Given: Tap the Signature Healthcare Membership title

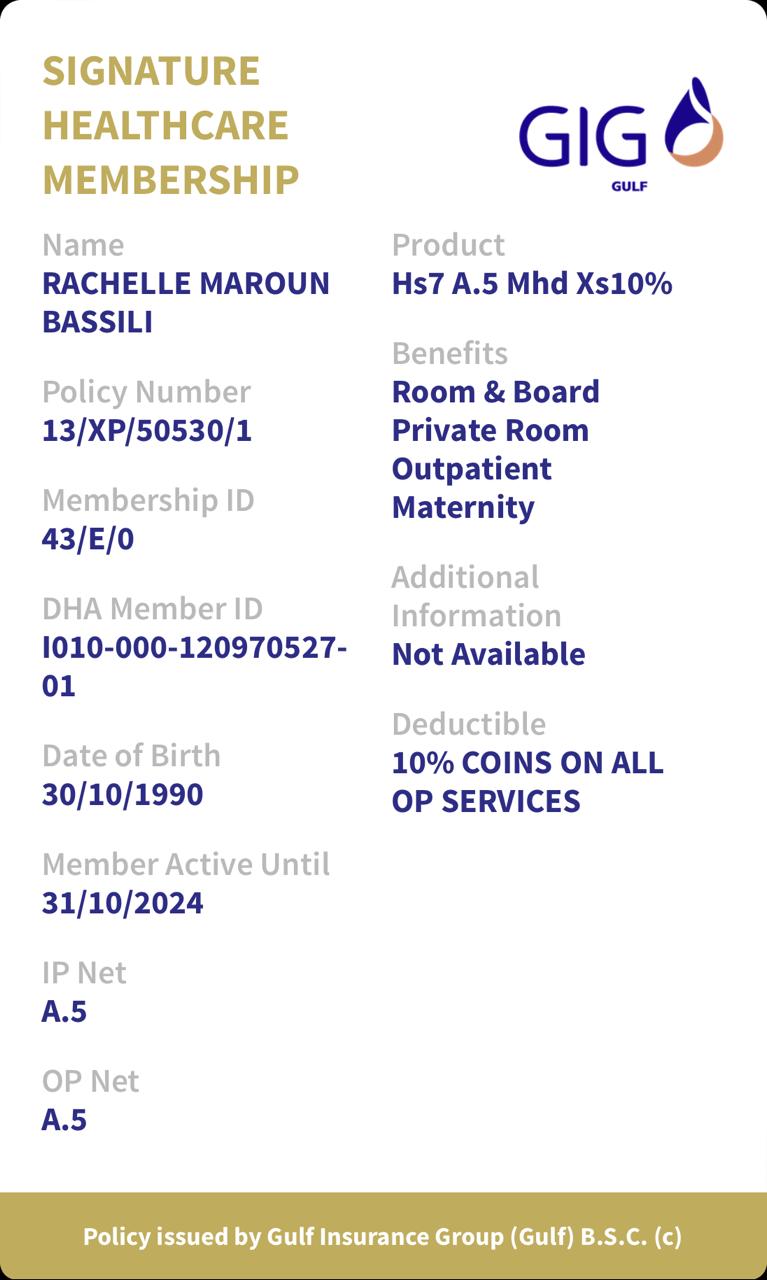Looking at the screenshot, I should pyautogui.click(x=170, y=126).
